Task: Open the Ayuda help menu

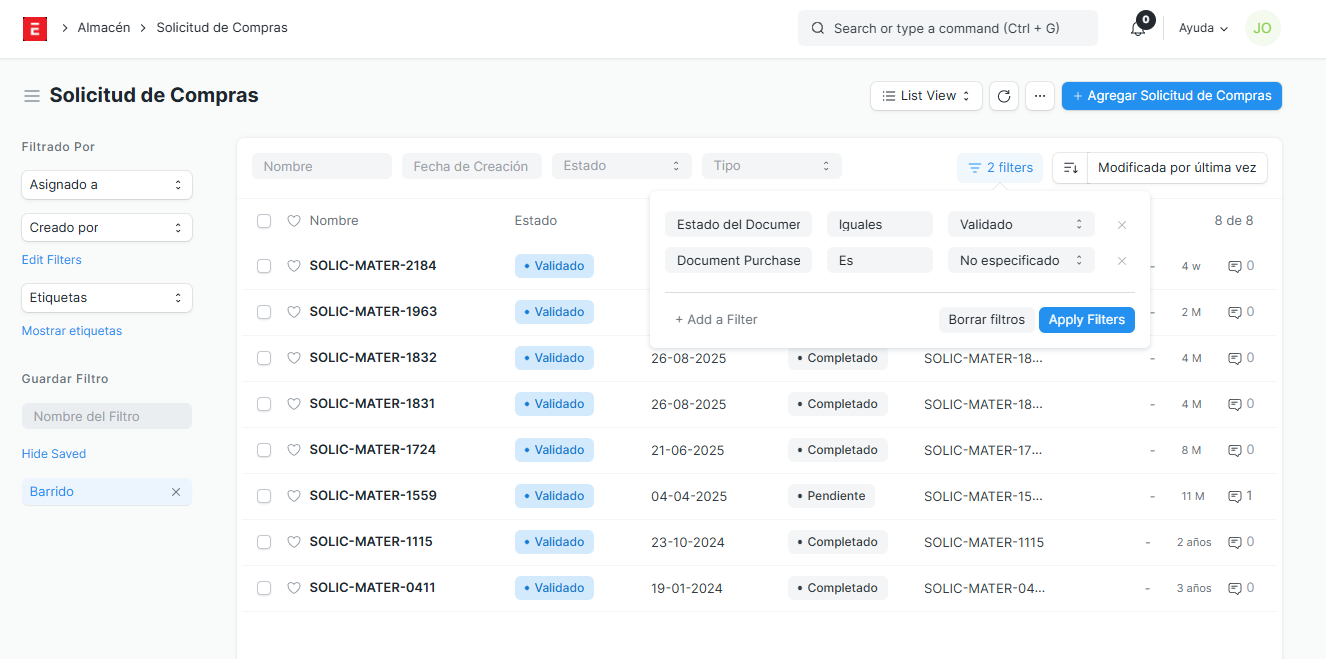Action: [x=1203, y=28]
